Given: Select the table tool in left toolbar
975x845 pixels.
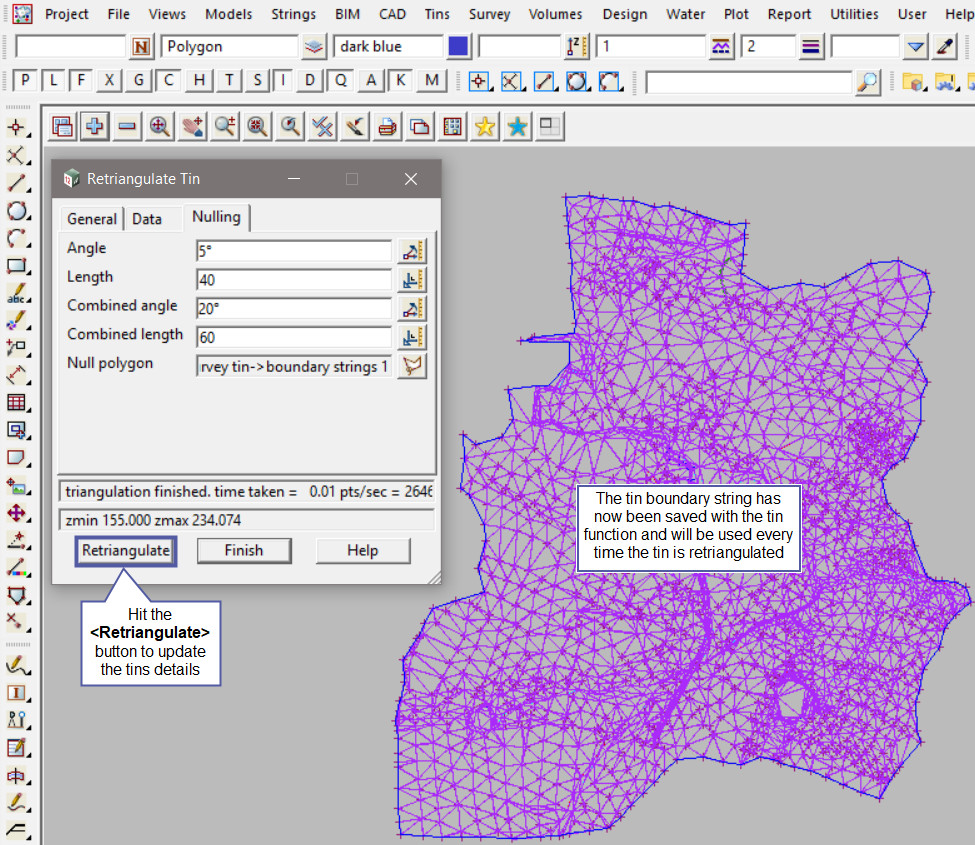Looking at the screenshot, I should 16,402.
